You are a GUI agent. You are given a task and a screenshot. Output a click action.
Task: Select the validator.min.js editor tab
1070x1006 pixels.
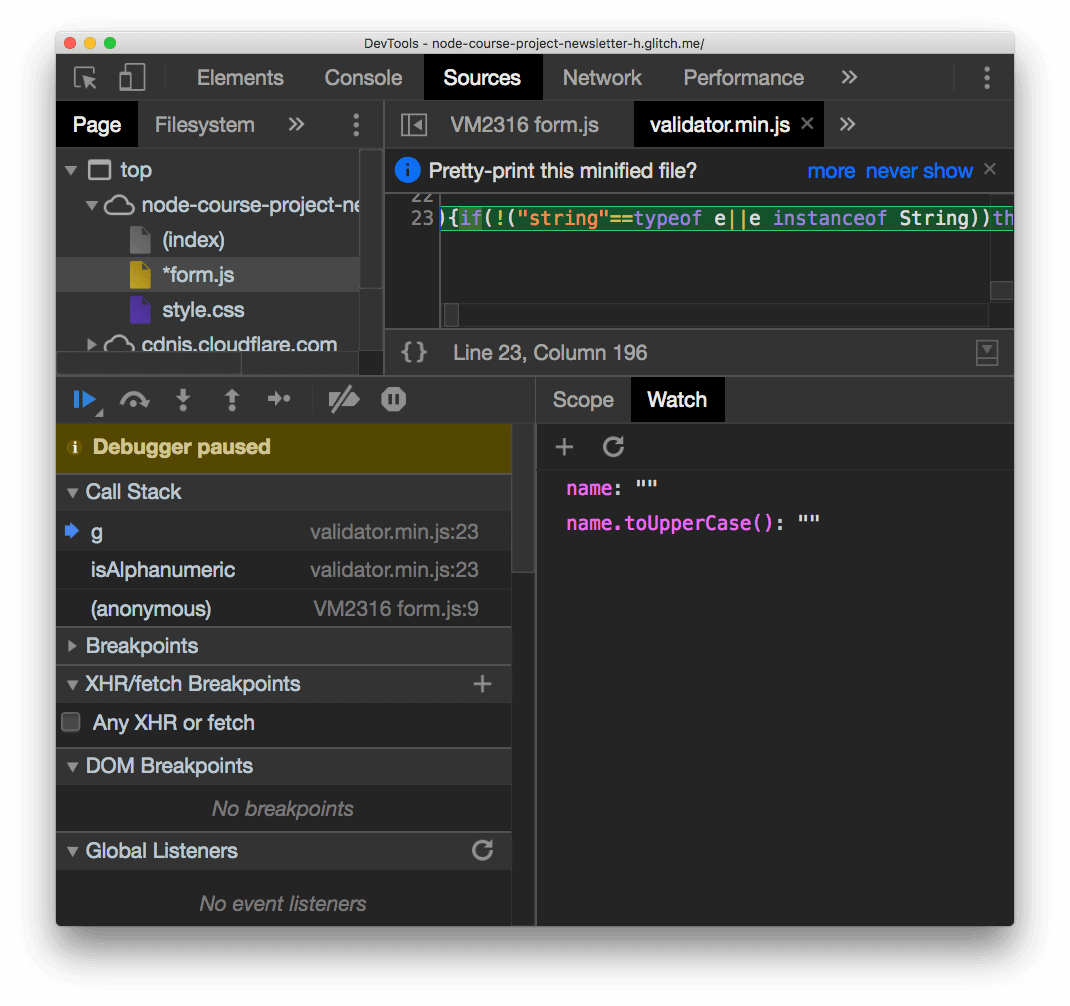[719, 125]
